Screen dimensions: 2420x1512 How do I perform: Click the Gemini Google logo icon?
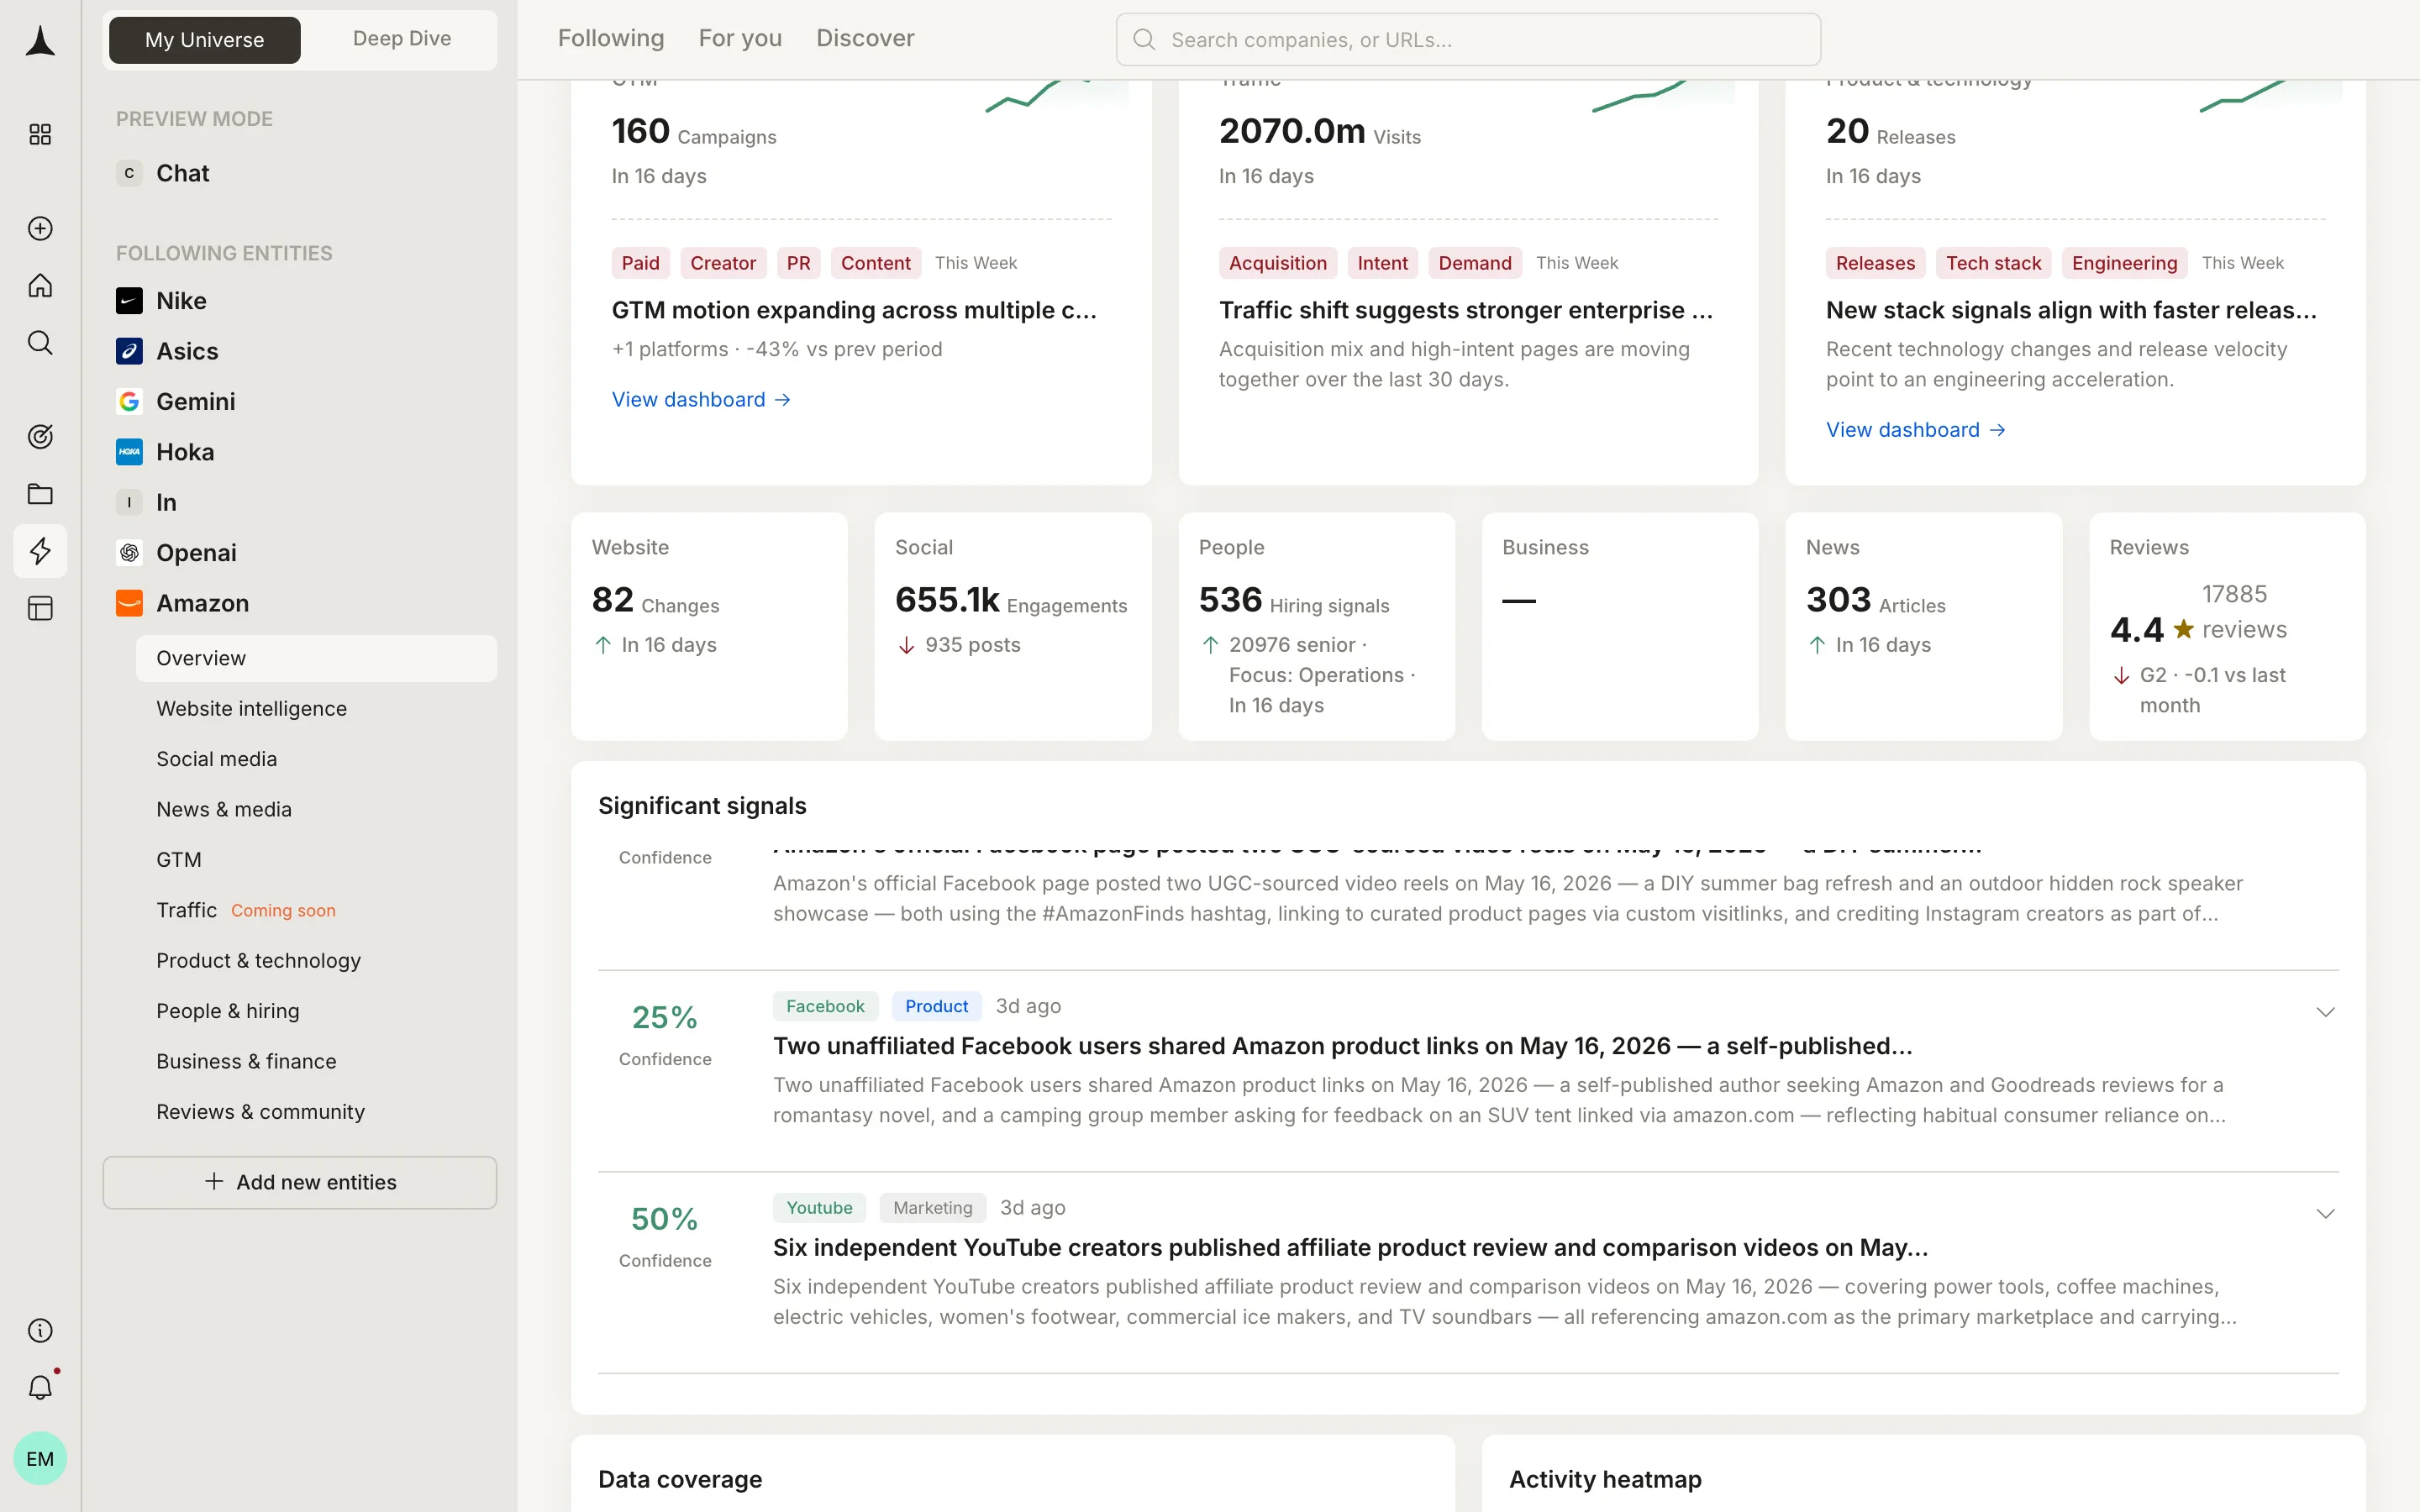(x=129, y=401)
